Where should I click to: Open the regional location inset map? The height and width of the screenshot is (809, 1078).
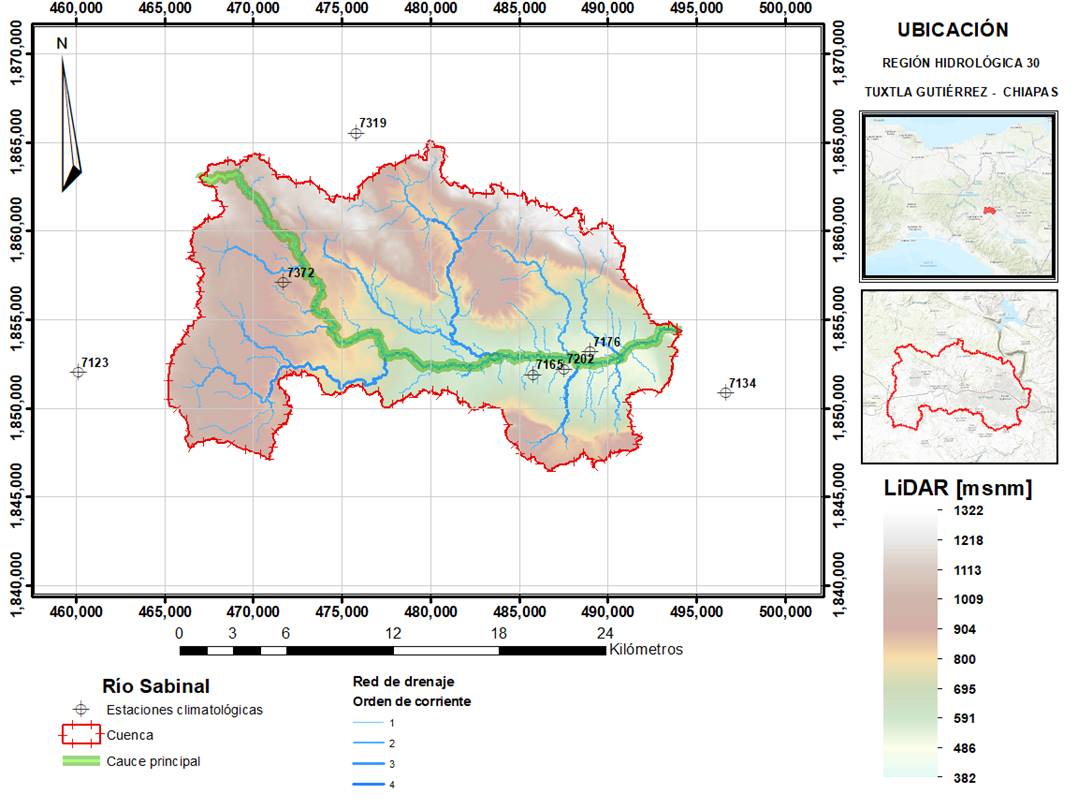coord(959,196)
